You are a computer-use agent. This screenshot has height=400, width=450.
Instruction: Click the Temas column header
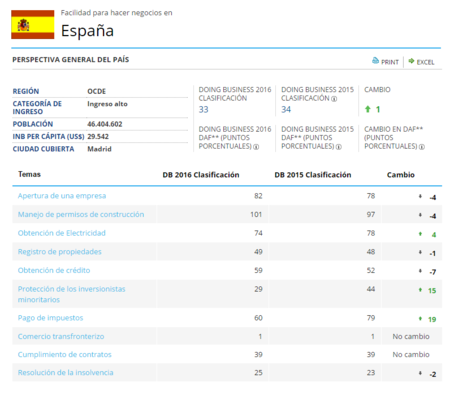point(29,174)
